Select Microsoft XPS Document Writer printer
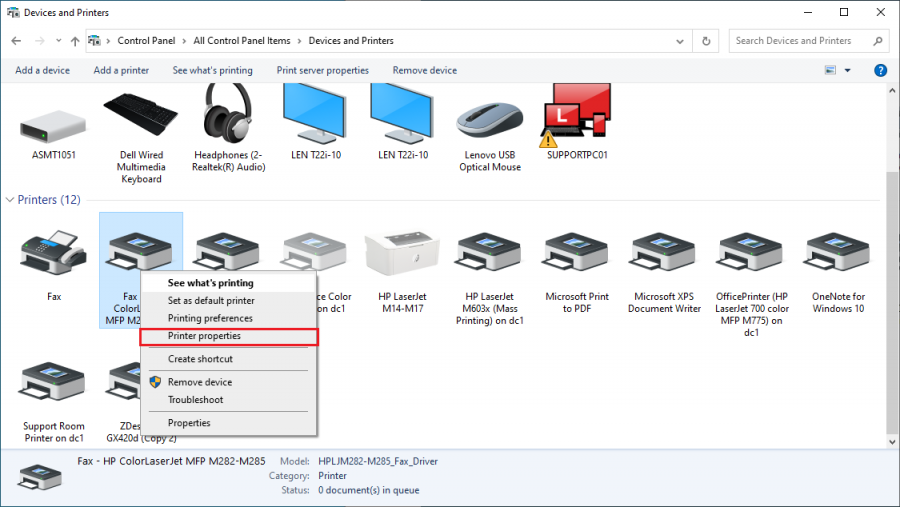Screen dimensions: 900x507 pyautogui.click(x=664, y=251)
